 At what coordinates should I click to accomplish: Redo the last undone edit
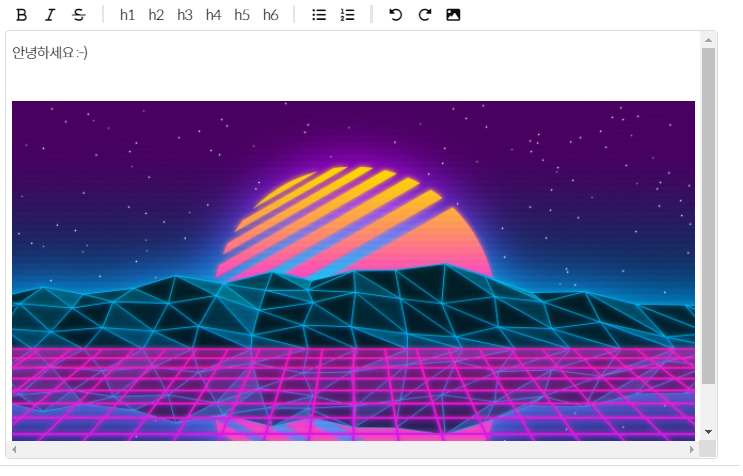click(424, 15)
